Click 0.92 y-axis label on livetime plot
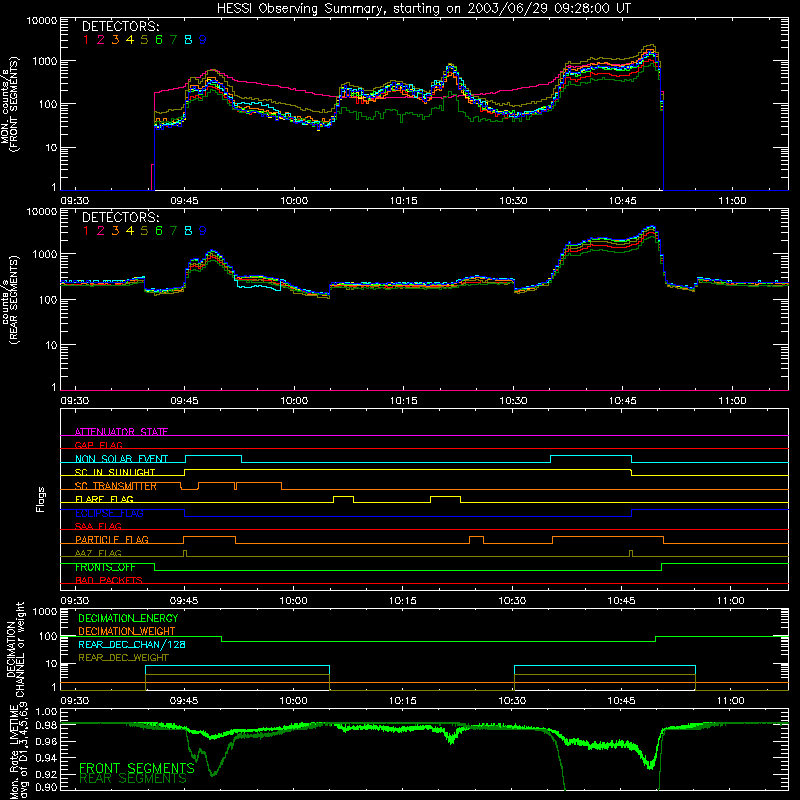 coord(46,772)
